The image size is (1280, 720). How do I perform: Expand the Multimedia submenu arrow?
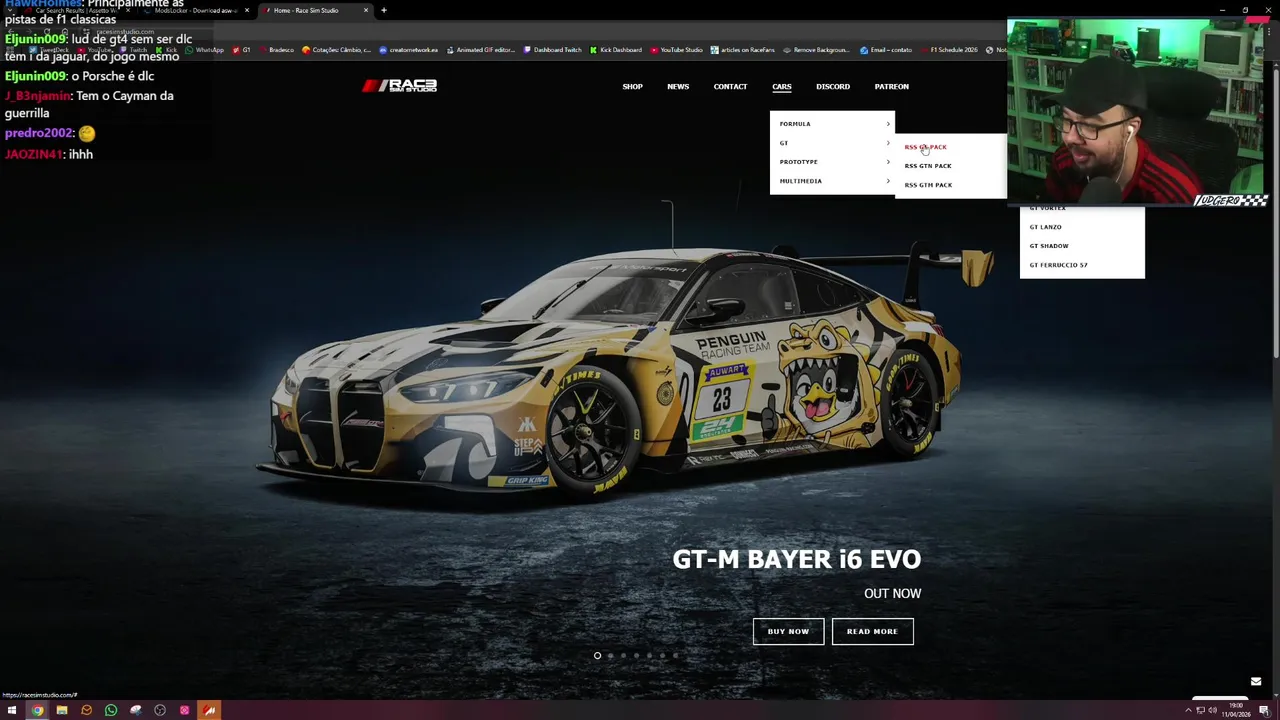point(888,181)
